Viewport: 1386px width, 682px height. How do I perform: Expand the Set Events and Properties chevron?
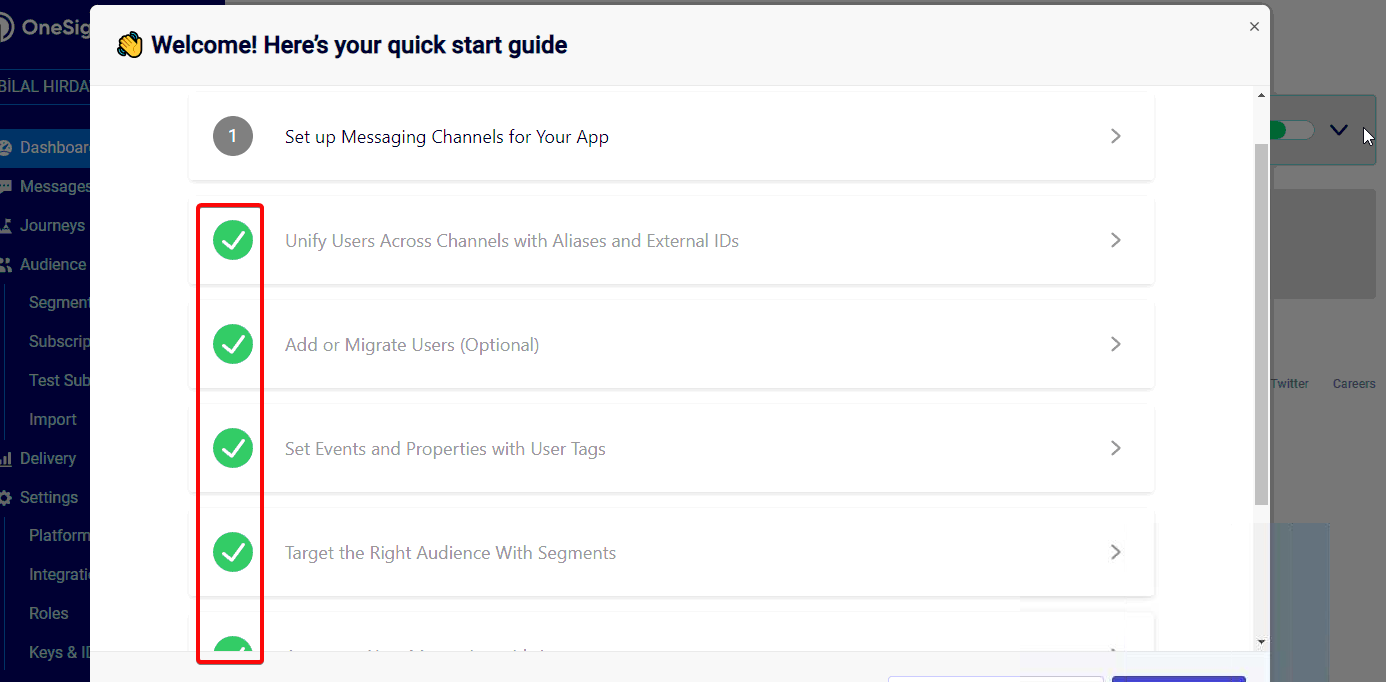pyautogui.click(x=1116, y=448)
